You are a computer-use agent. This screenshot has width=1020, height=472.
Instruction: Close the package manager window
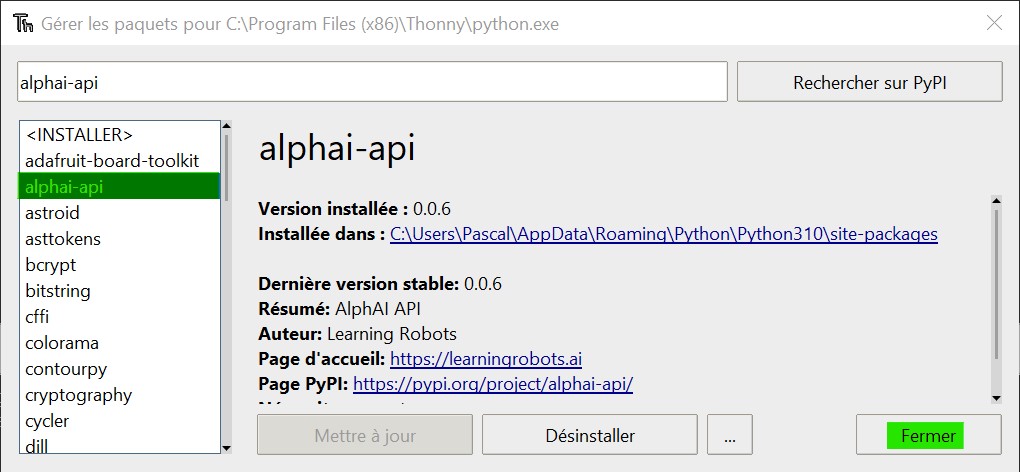(993, 23)
